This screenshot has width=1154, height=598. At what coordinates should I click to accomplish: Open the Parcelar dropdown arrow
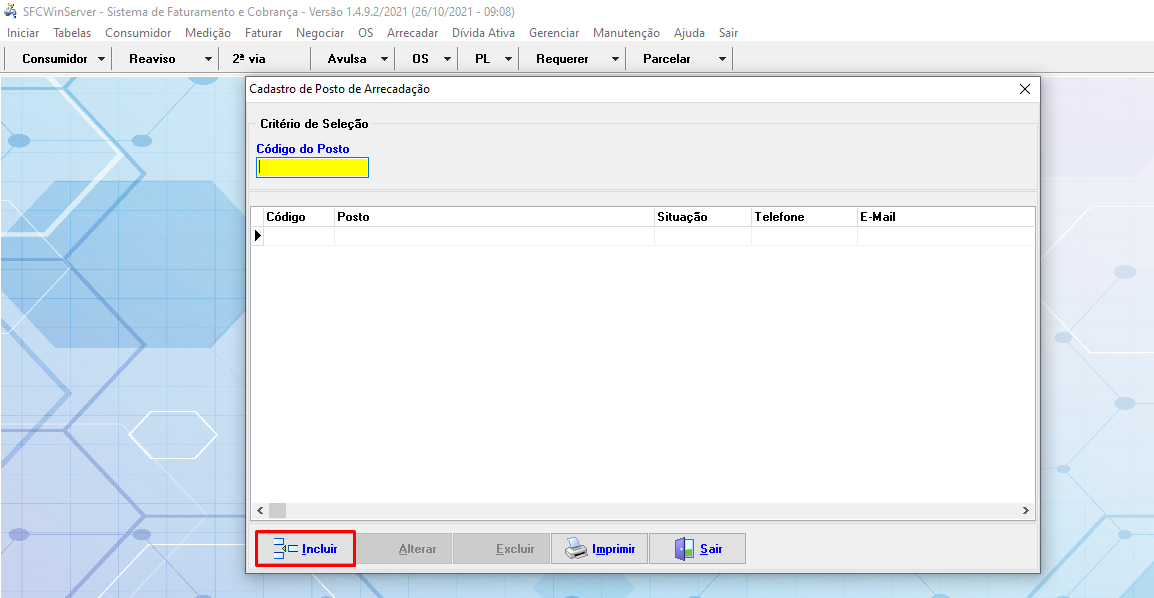pos(722,59)
